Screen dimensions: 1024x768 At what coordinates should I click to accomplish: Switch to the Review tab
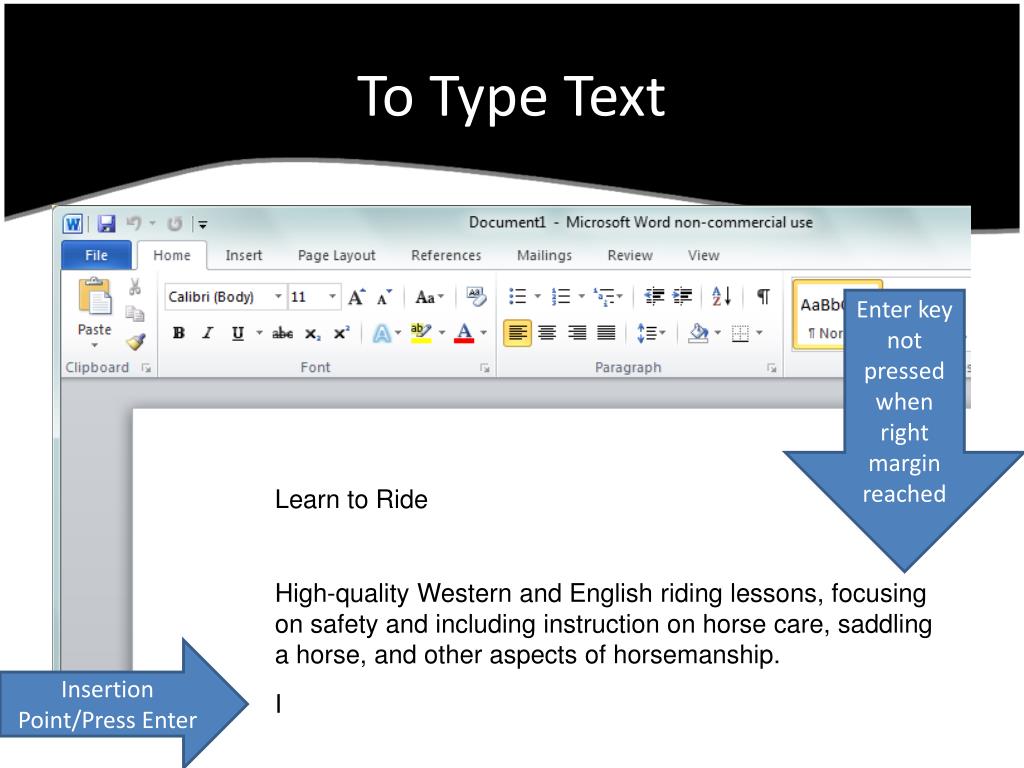630,255
